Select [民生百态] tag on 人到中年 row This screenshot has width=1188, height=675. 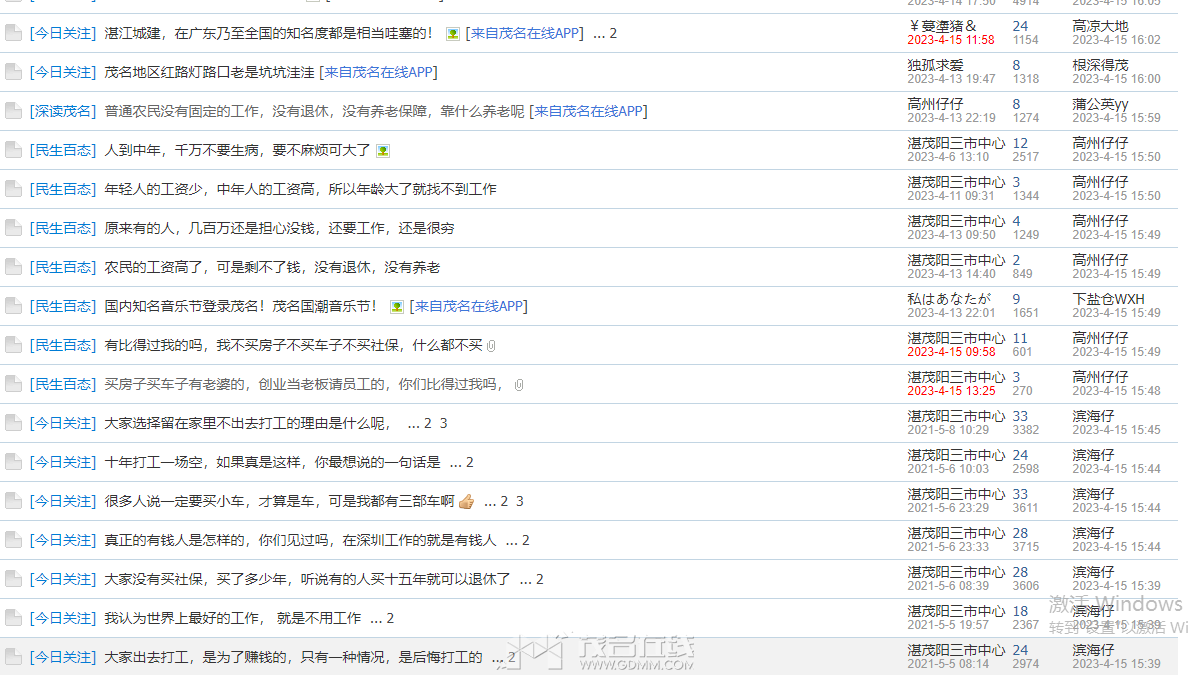pyautogui.click(x=63, y=150)
